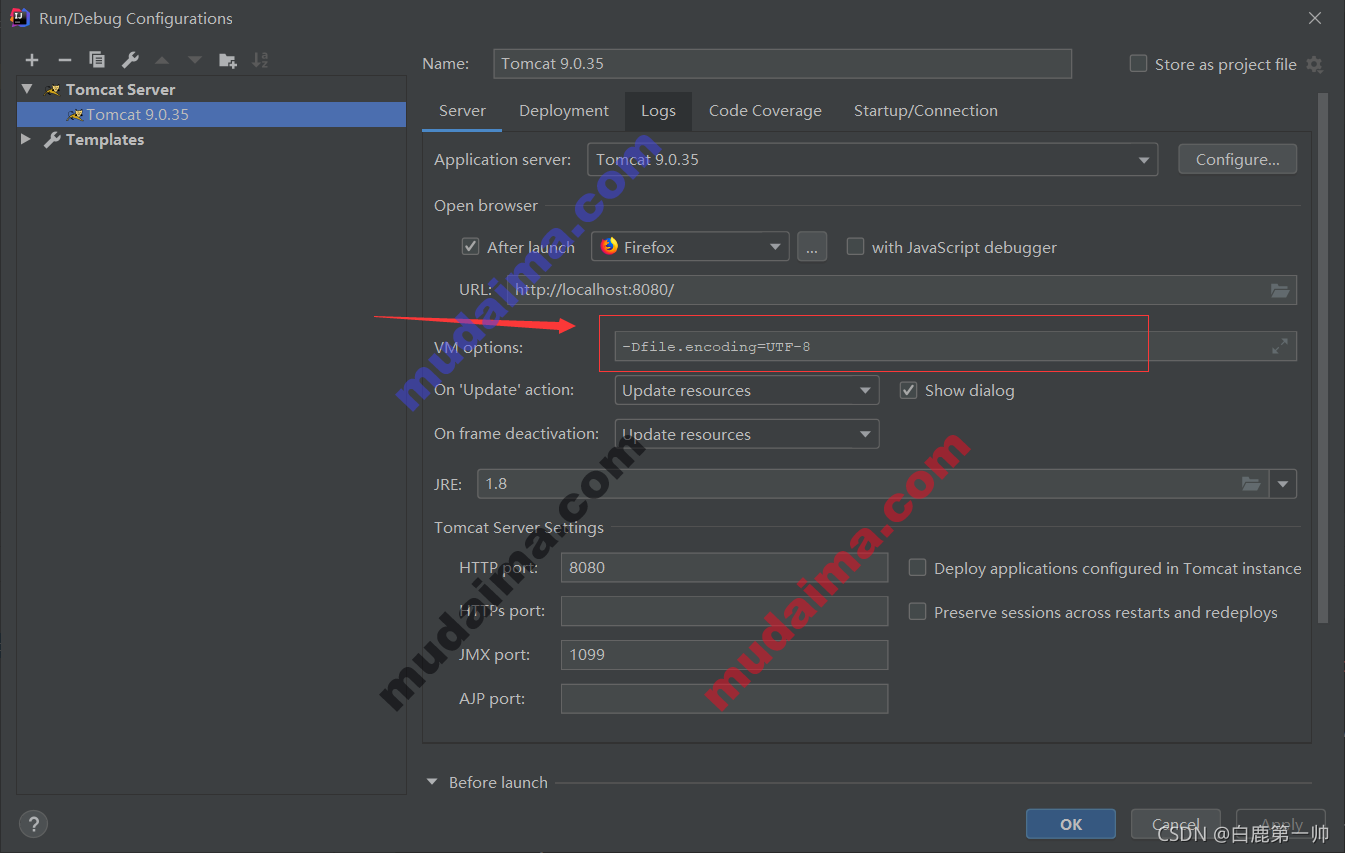Remove the selected configuration with minus icon
Image resolution: width=1345 pixels, height=853 pixels.
[x=65, y=60]
